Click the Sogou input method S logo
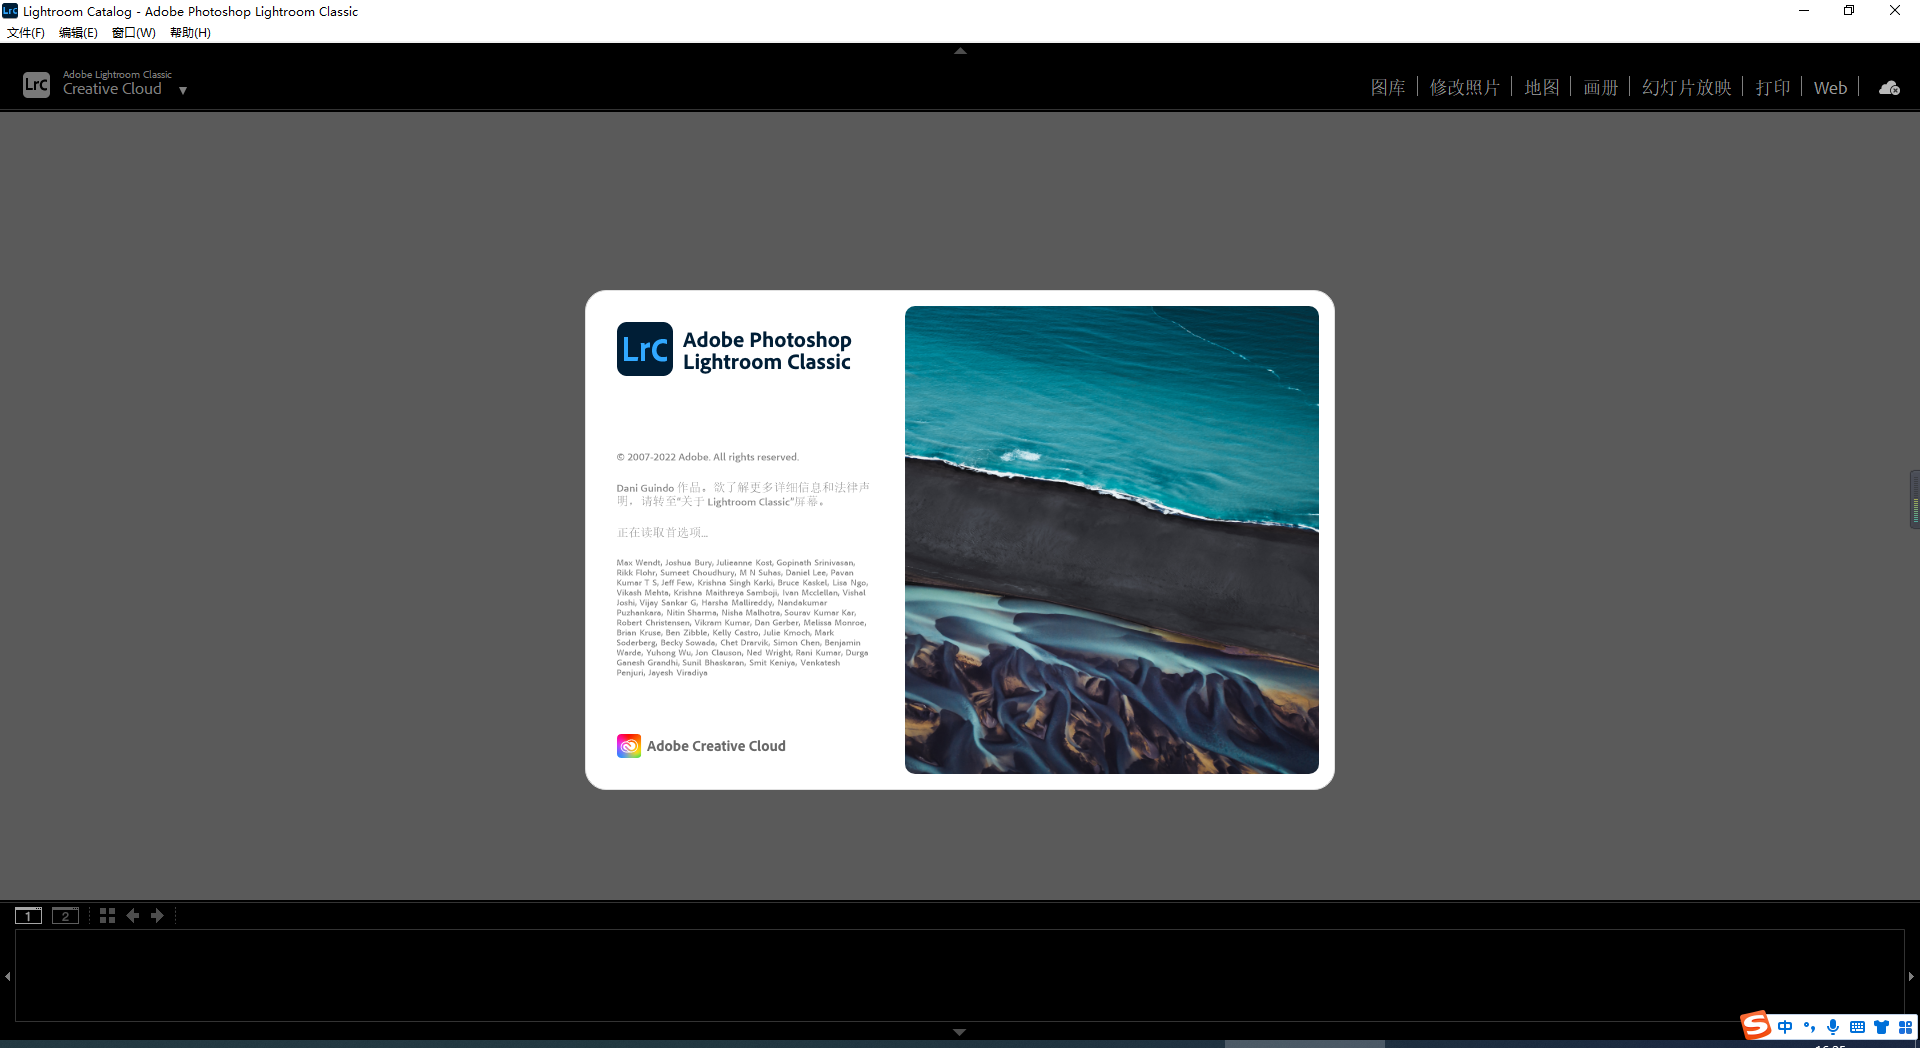This screenshot has width=1920, height=1048. (1755, 1026)
